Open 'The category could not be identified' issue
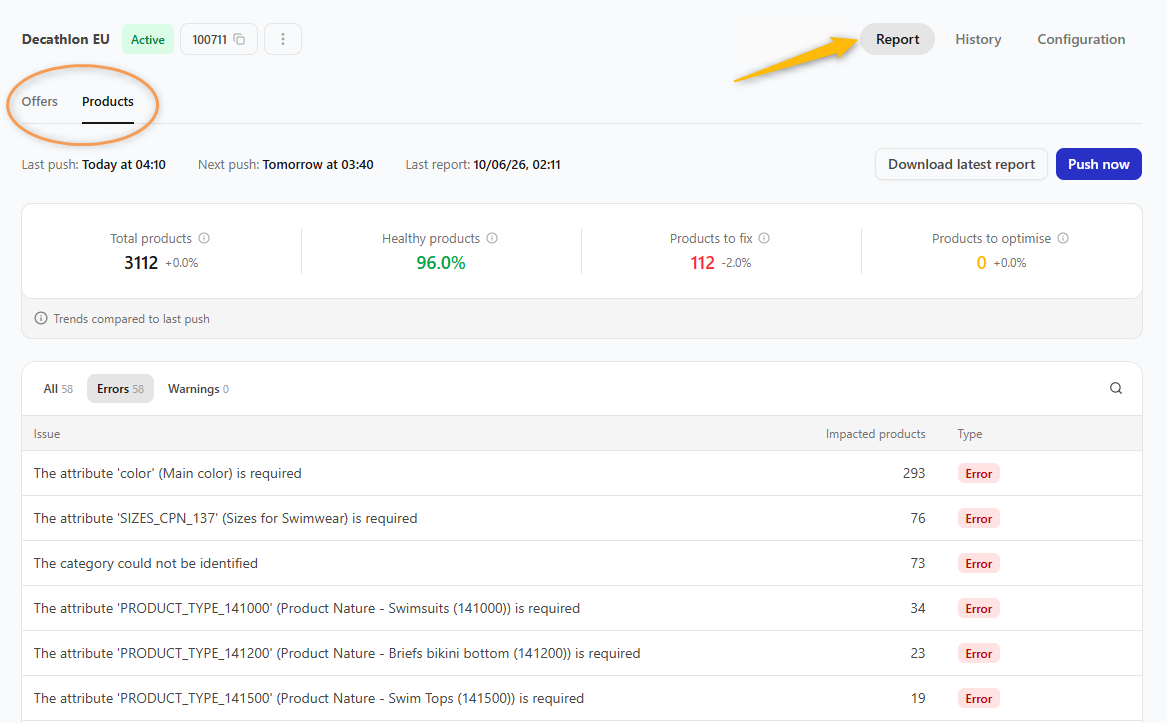 (582, 564)
